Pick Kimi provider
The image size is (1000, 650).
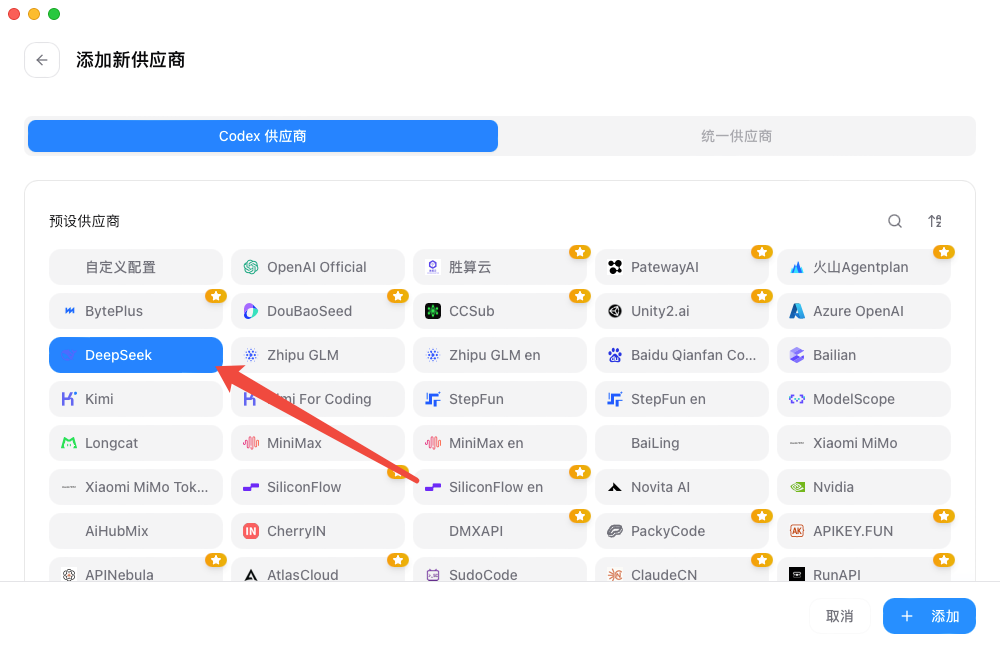pos(136,399)
